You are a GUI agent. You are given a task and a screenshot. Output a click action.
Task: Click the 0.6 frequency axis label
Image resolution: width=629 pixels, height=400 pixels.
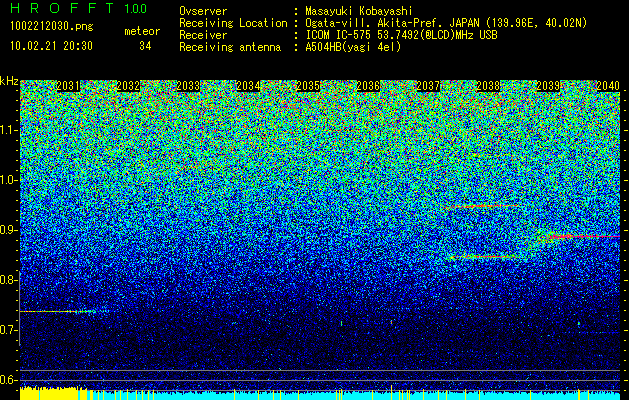[8, 380]
